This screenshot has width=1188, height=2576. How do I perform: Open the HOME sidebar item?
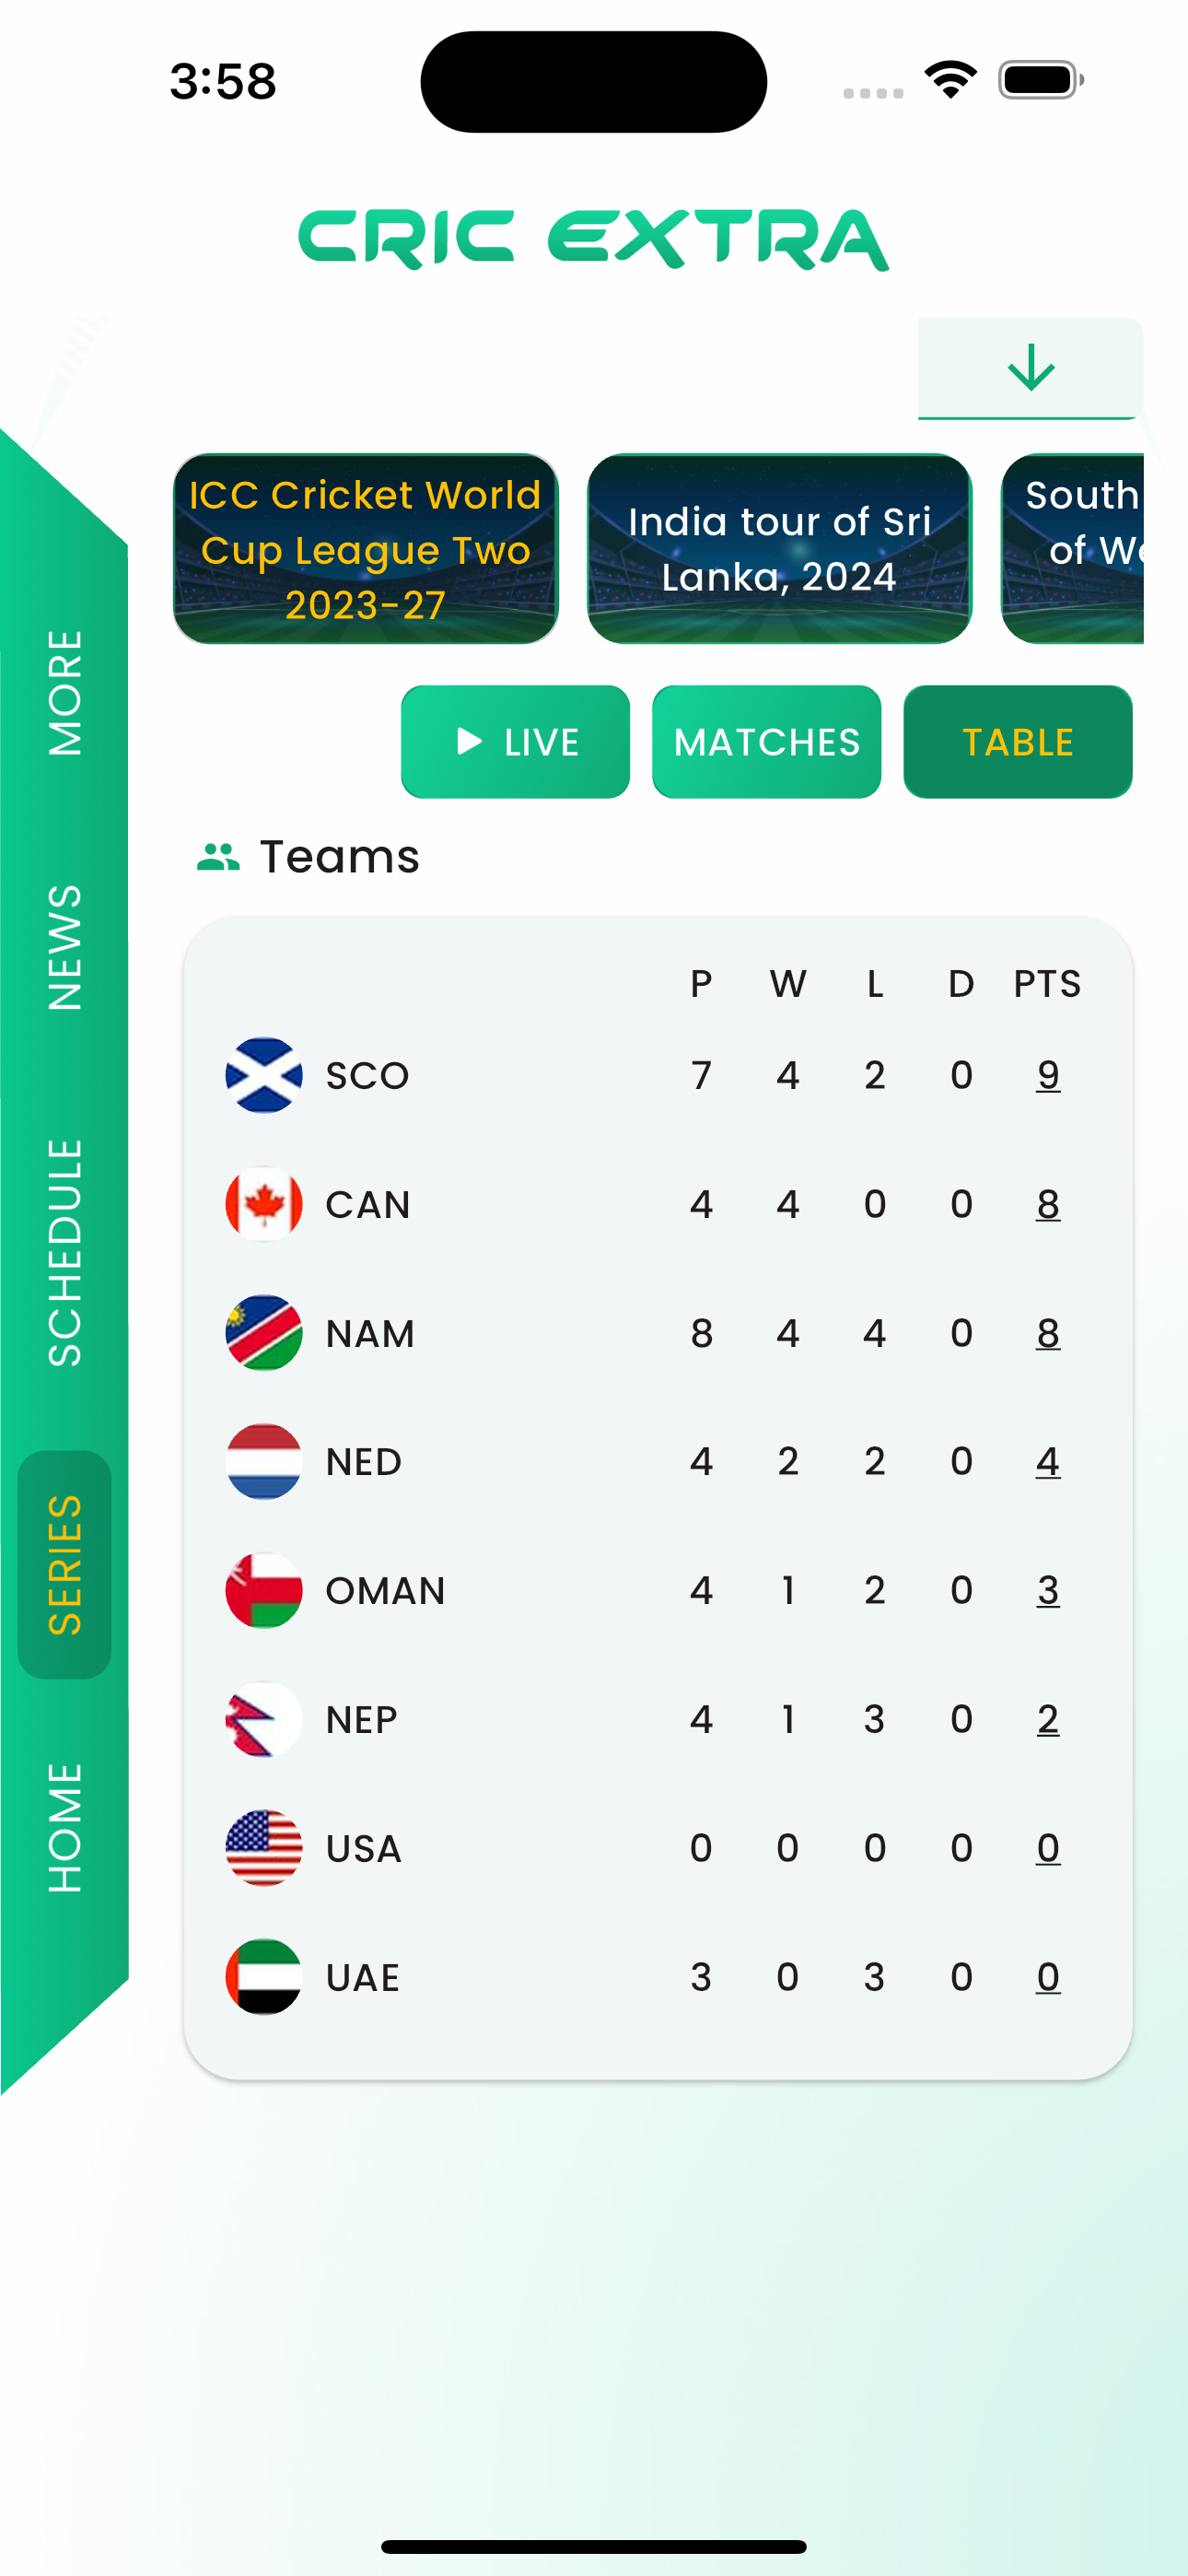(x=64, y=1828)
